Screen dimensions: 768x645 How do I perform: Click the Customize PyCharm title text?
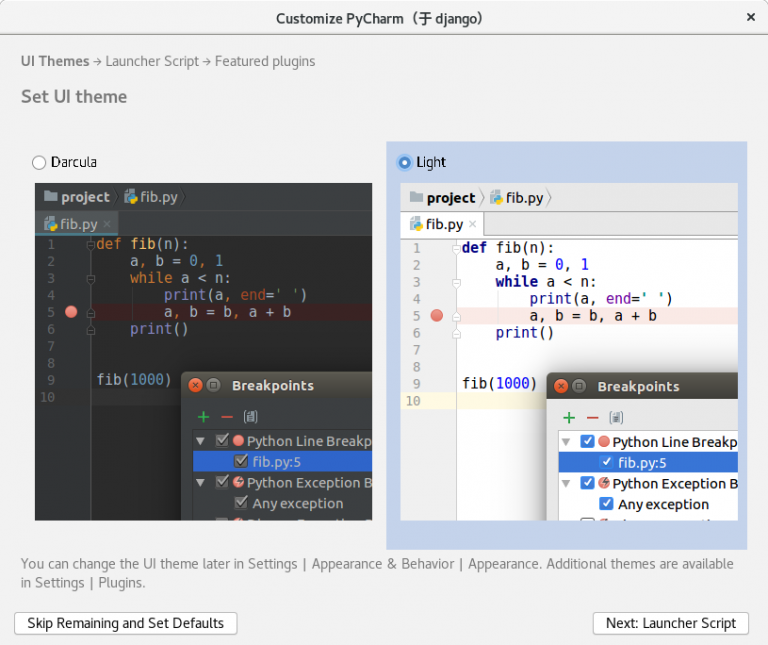(379, 19)
